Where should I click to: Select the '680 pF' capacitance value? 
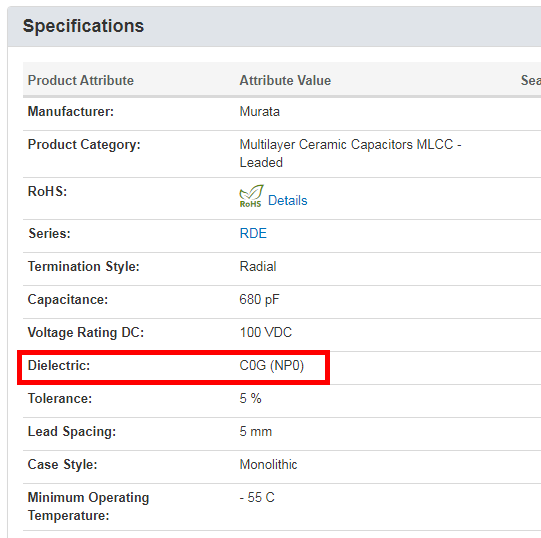pos(259,300)
